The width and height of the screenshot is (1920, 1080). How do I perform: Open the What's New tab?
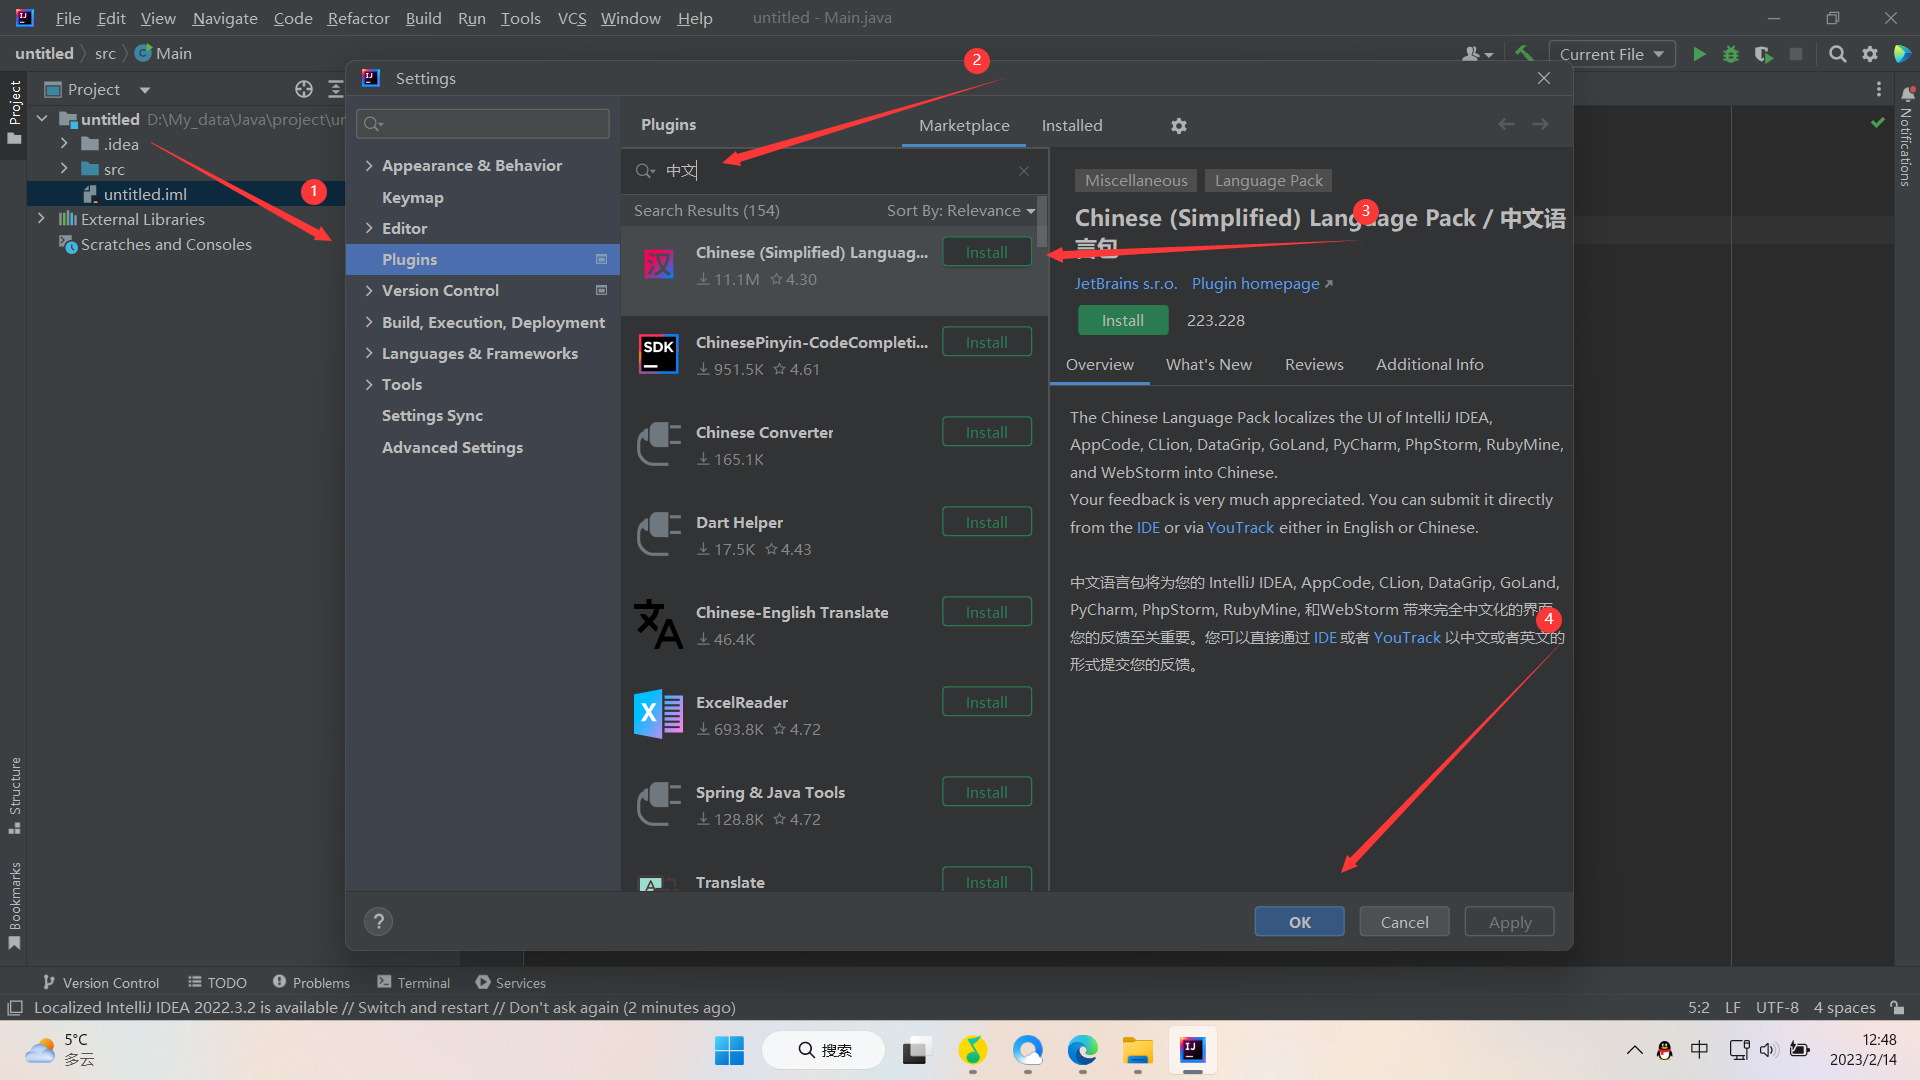pos(1208,364)
